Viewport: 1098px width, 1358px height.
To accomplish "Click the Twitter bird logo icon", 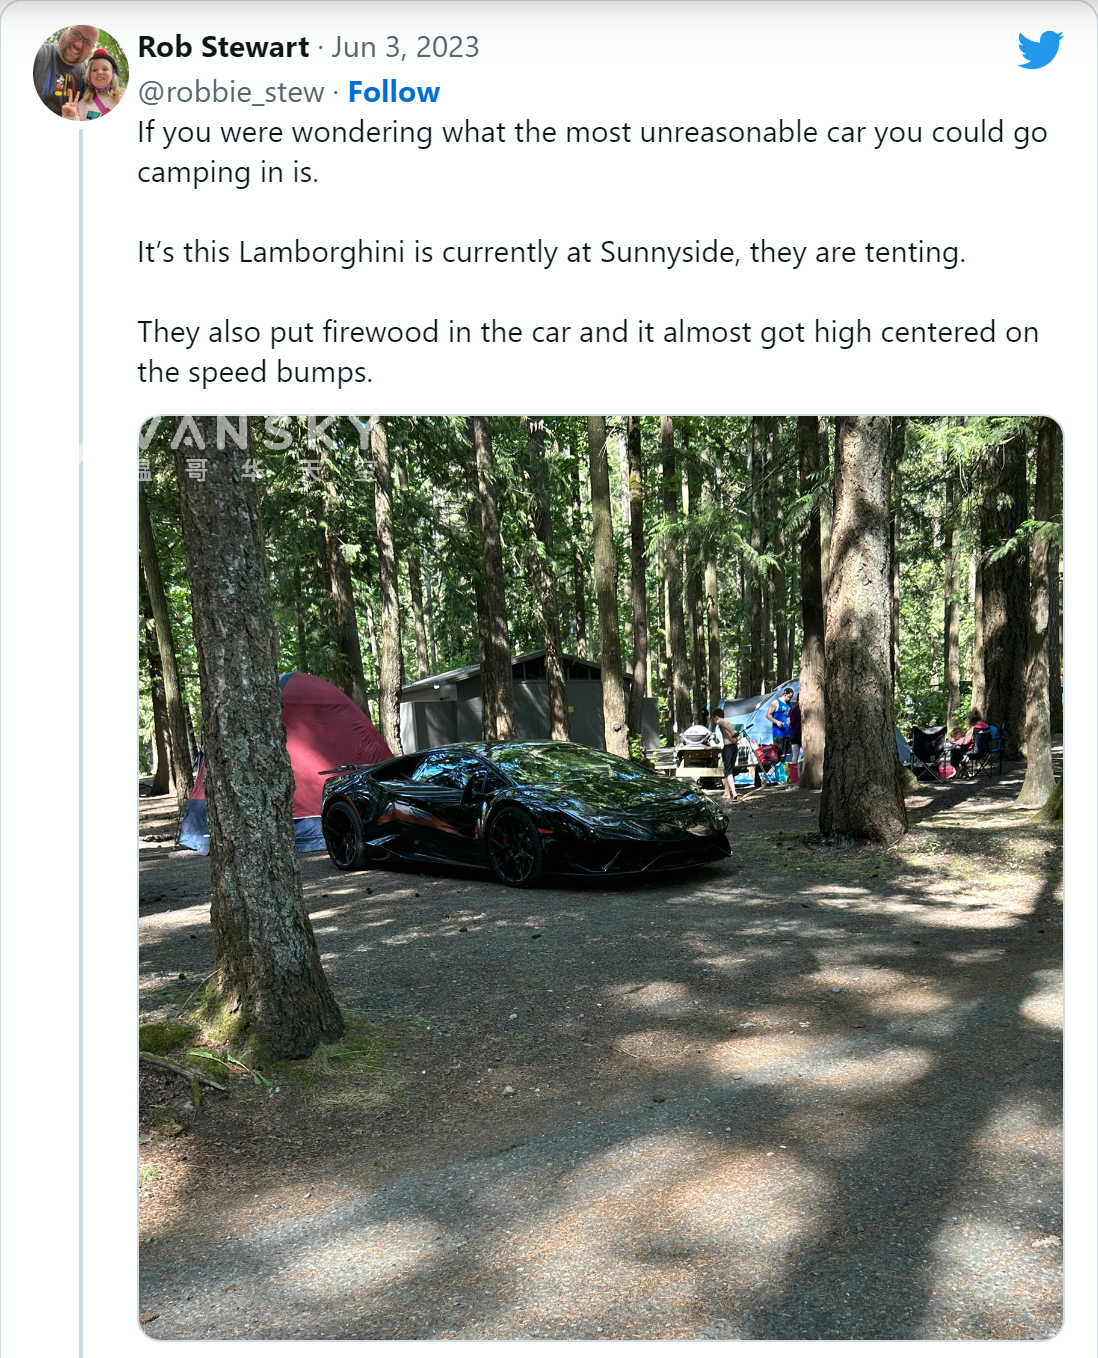I will (x=1040, y=49).
